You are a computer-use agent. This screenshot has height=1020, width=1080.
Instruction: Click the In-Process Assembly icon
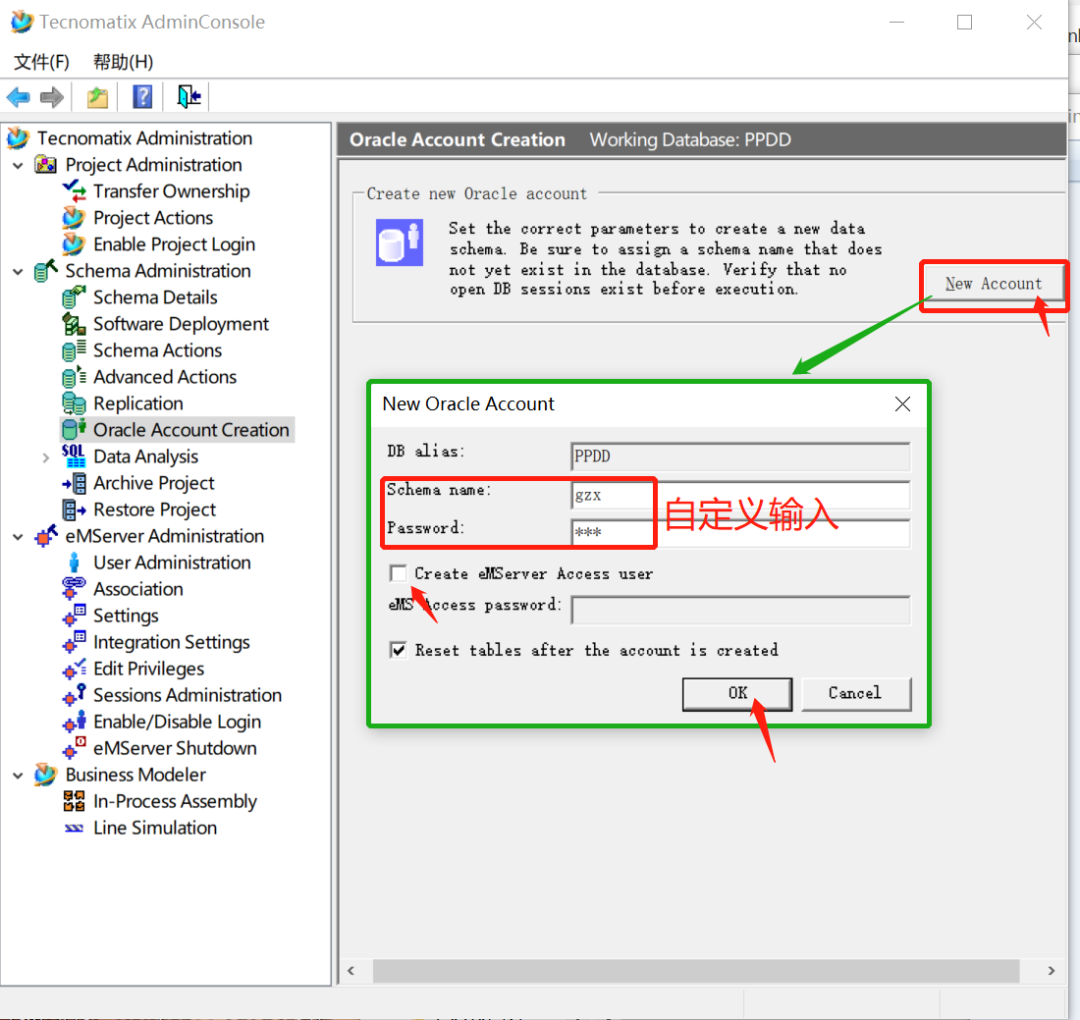[74, 801]
